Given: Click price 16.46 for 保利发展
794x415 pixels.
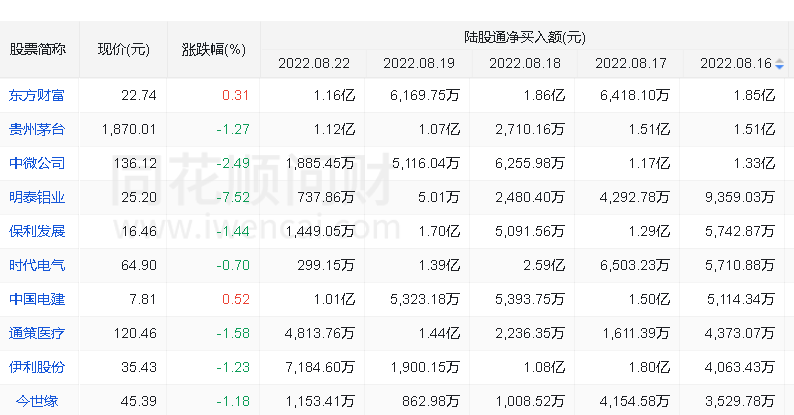Looking at the screenshot, I should [139, 231].
